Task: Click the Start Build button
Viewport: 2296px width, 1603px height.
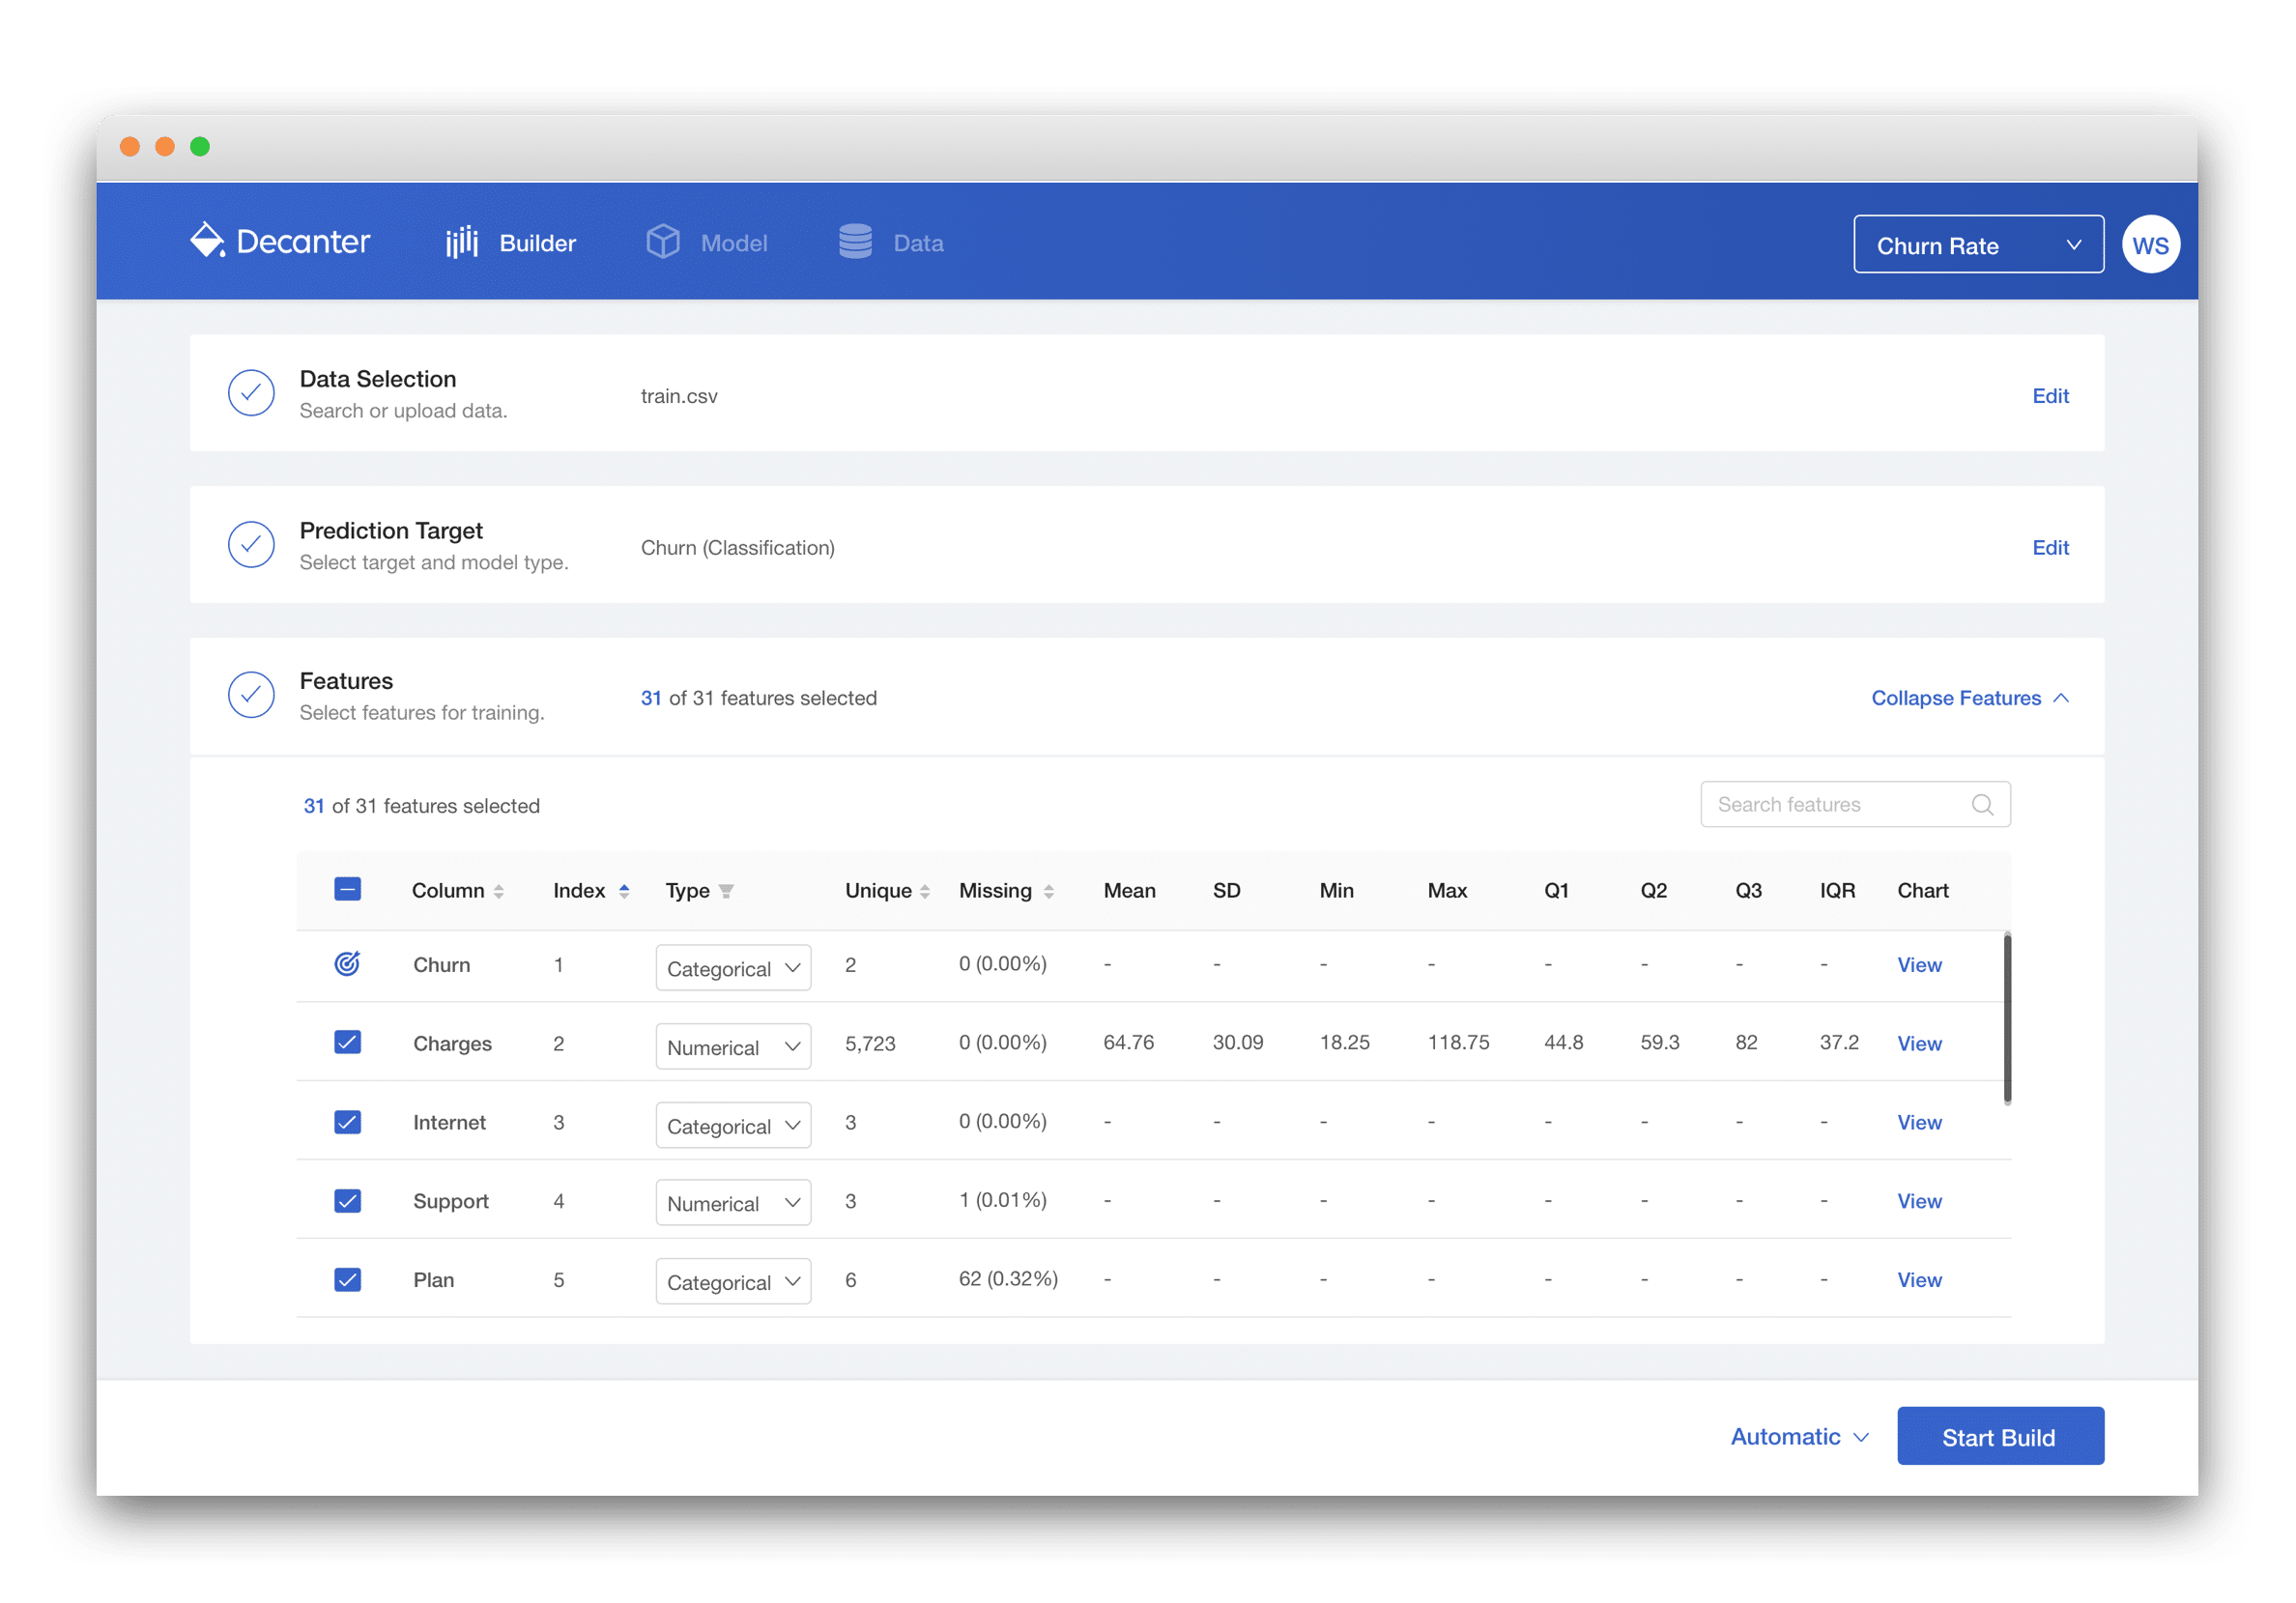Action: pos(2000,1437)
